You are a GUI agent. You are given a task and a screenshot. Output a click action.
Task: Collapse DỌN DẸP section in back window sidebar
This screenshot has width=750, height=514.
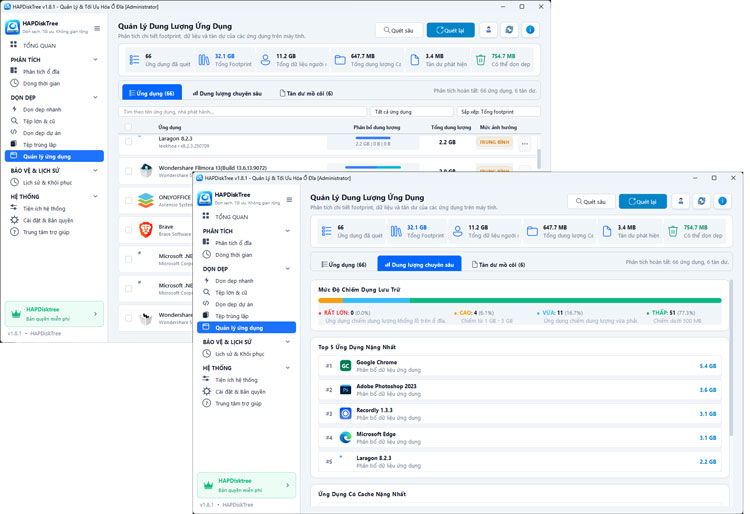[x=95, y=98]
